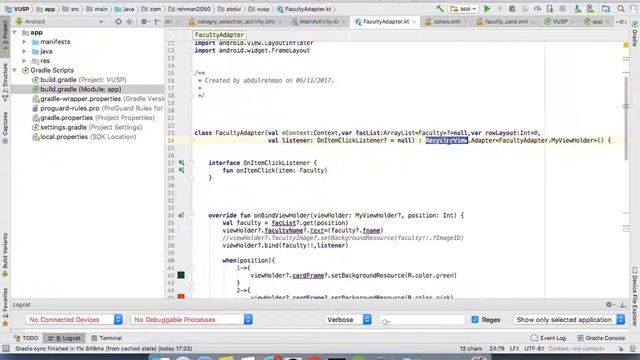Click the Logcat bottom tab
Viewport: 640px width, 360px height.
pyautogui.click(x=64, y=338)
